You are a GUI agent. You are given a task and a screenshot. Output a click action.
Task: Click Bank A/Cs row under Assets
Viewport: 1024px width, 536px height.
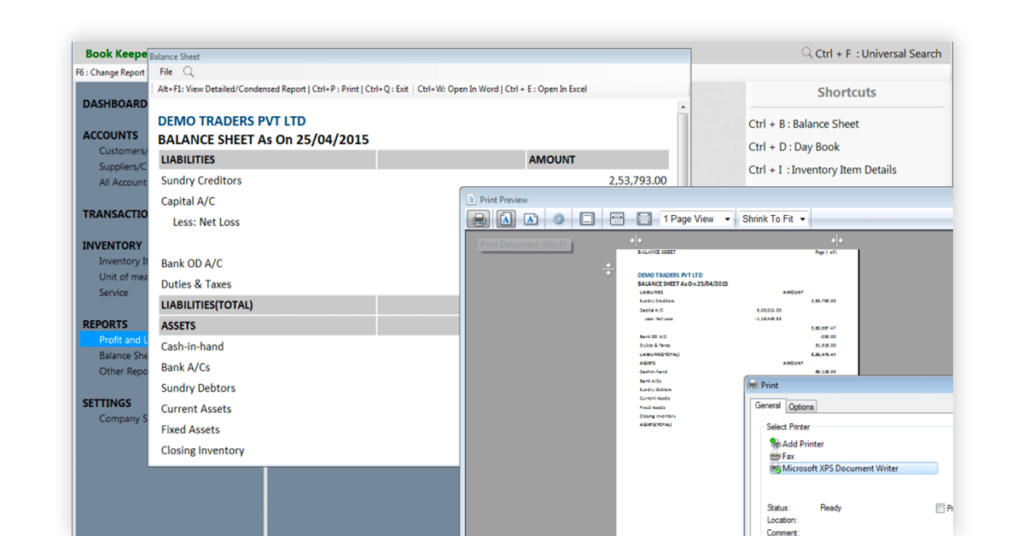(185, 368)
